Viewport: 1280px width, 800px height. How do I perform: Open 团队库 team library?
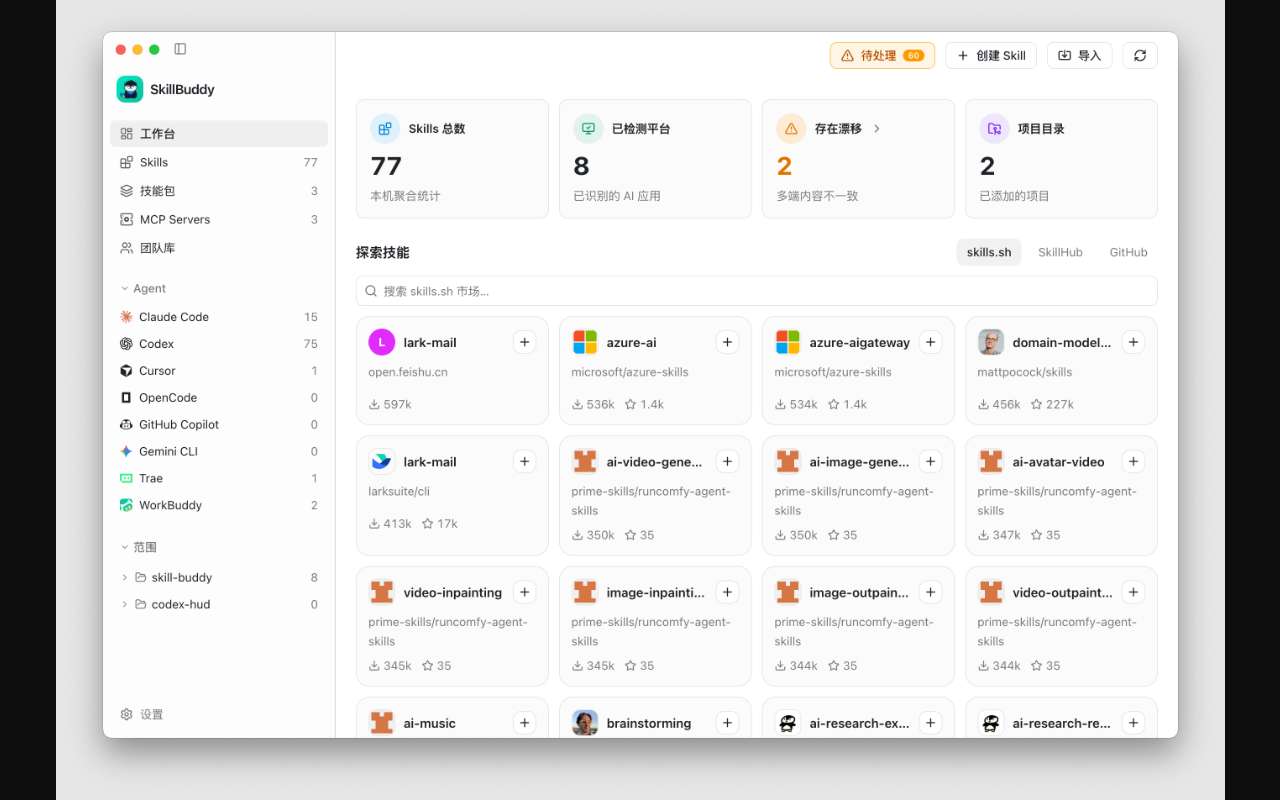click(x=219, y=248)
